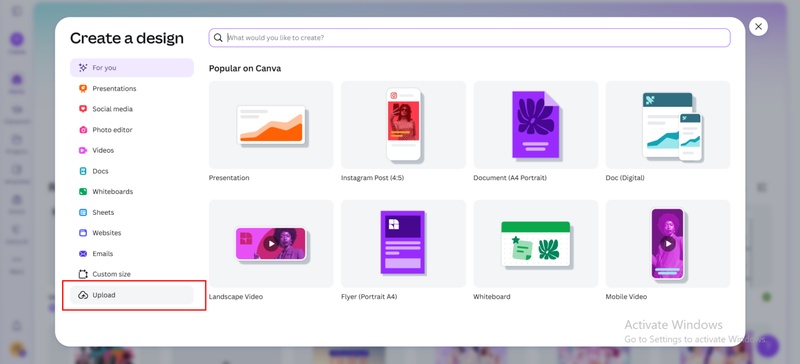Viewport: 800px width, 364px height.
Task: Focus the 'What would you like to create?' field
Action: tap(469, 38)
